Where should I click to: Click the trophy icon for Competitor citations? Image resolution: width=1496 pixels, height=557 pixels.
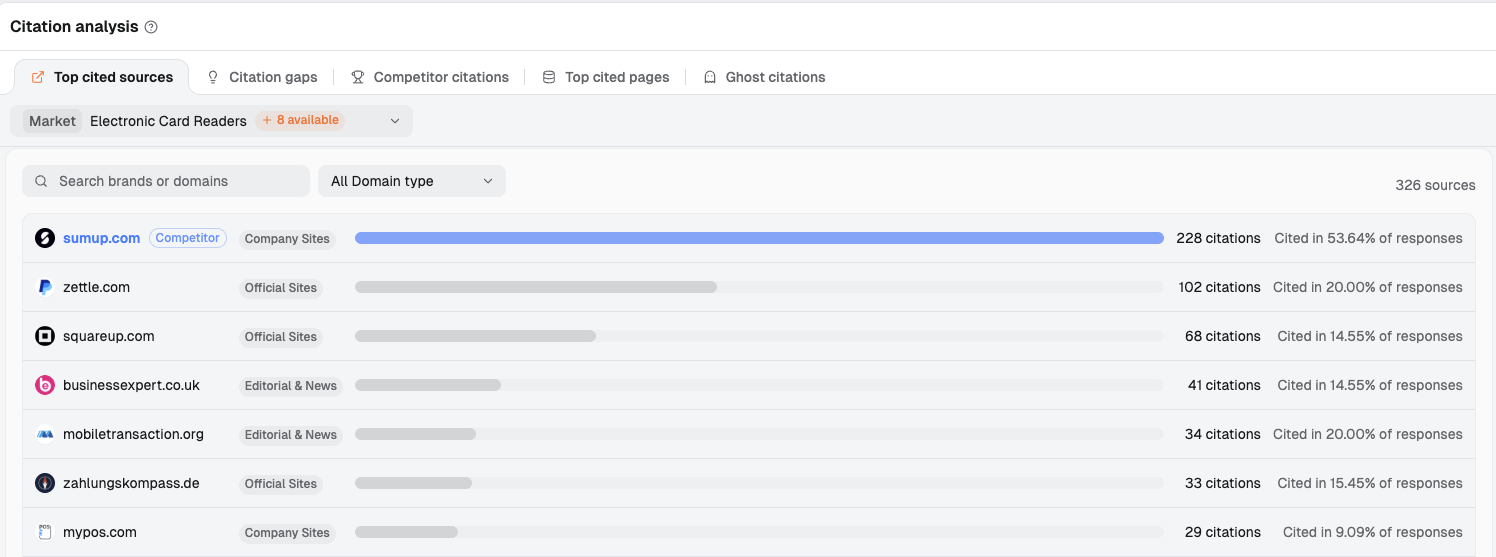357,77
